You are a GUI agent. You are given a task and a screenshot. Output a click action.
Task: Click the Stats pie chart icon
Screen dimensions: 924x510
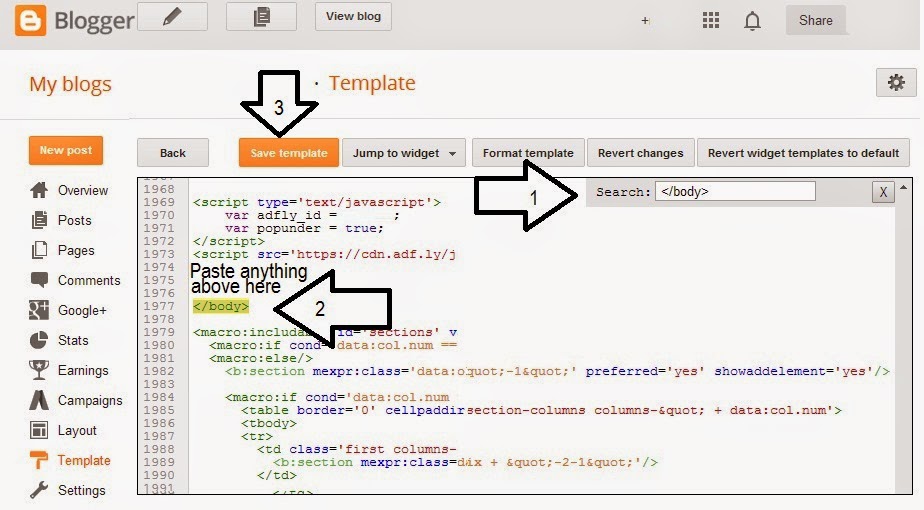(x=39, y=340)
